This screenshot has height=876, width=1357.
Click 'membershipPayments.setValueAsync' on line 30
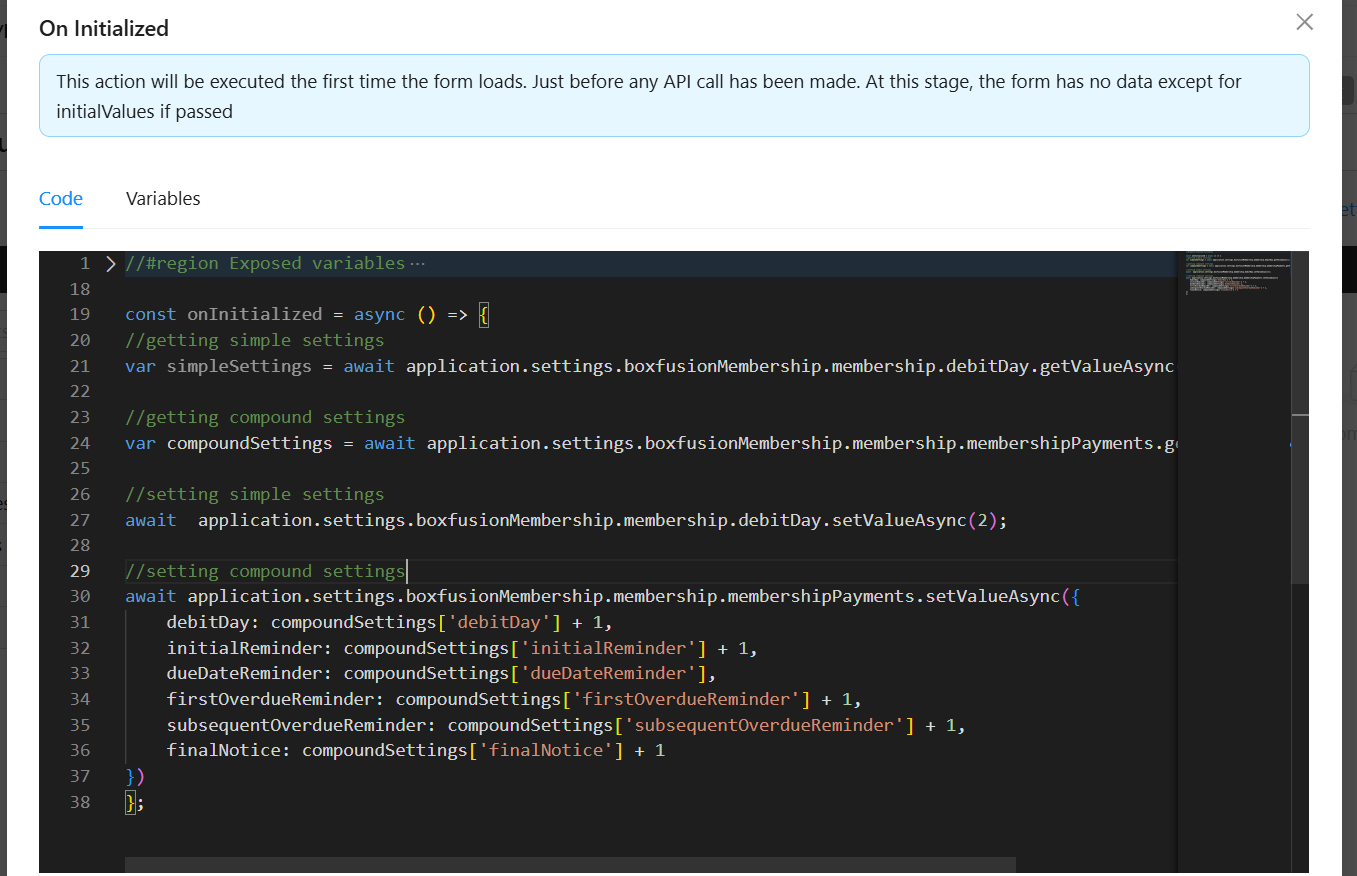click(893, 597)
